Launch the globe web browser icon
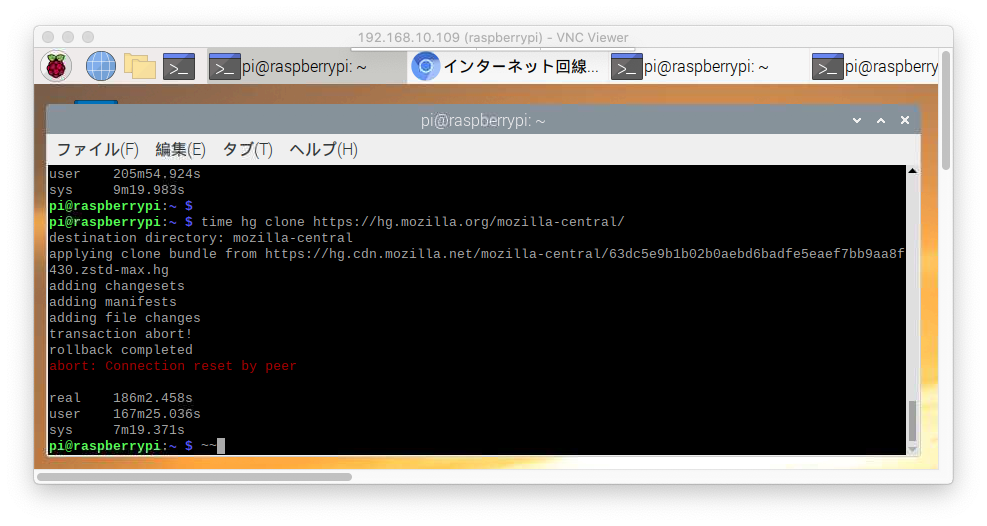 point(101,67)
